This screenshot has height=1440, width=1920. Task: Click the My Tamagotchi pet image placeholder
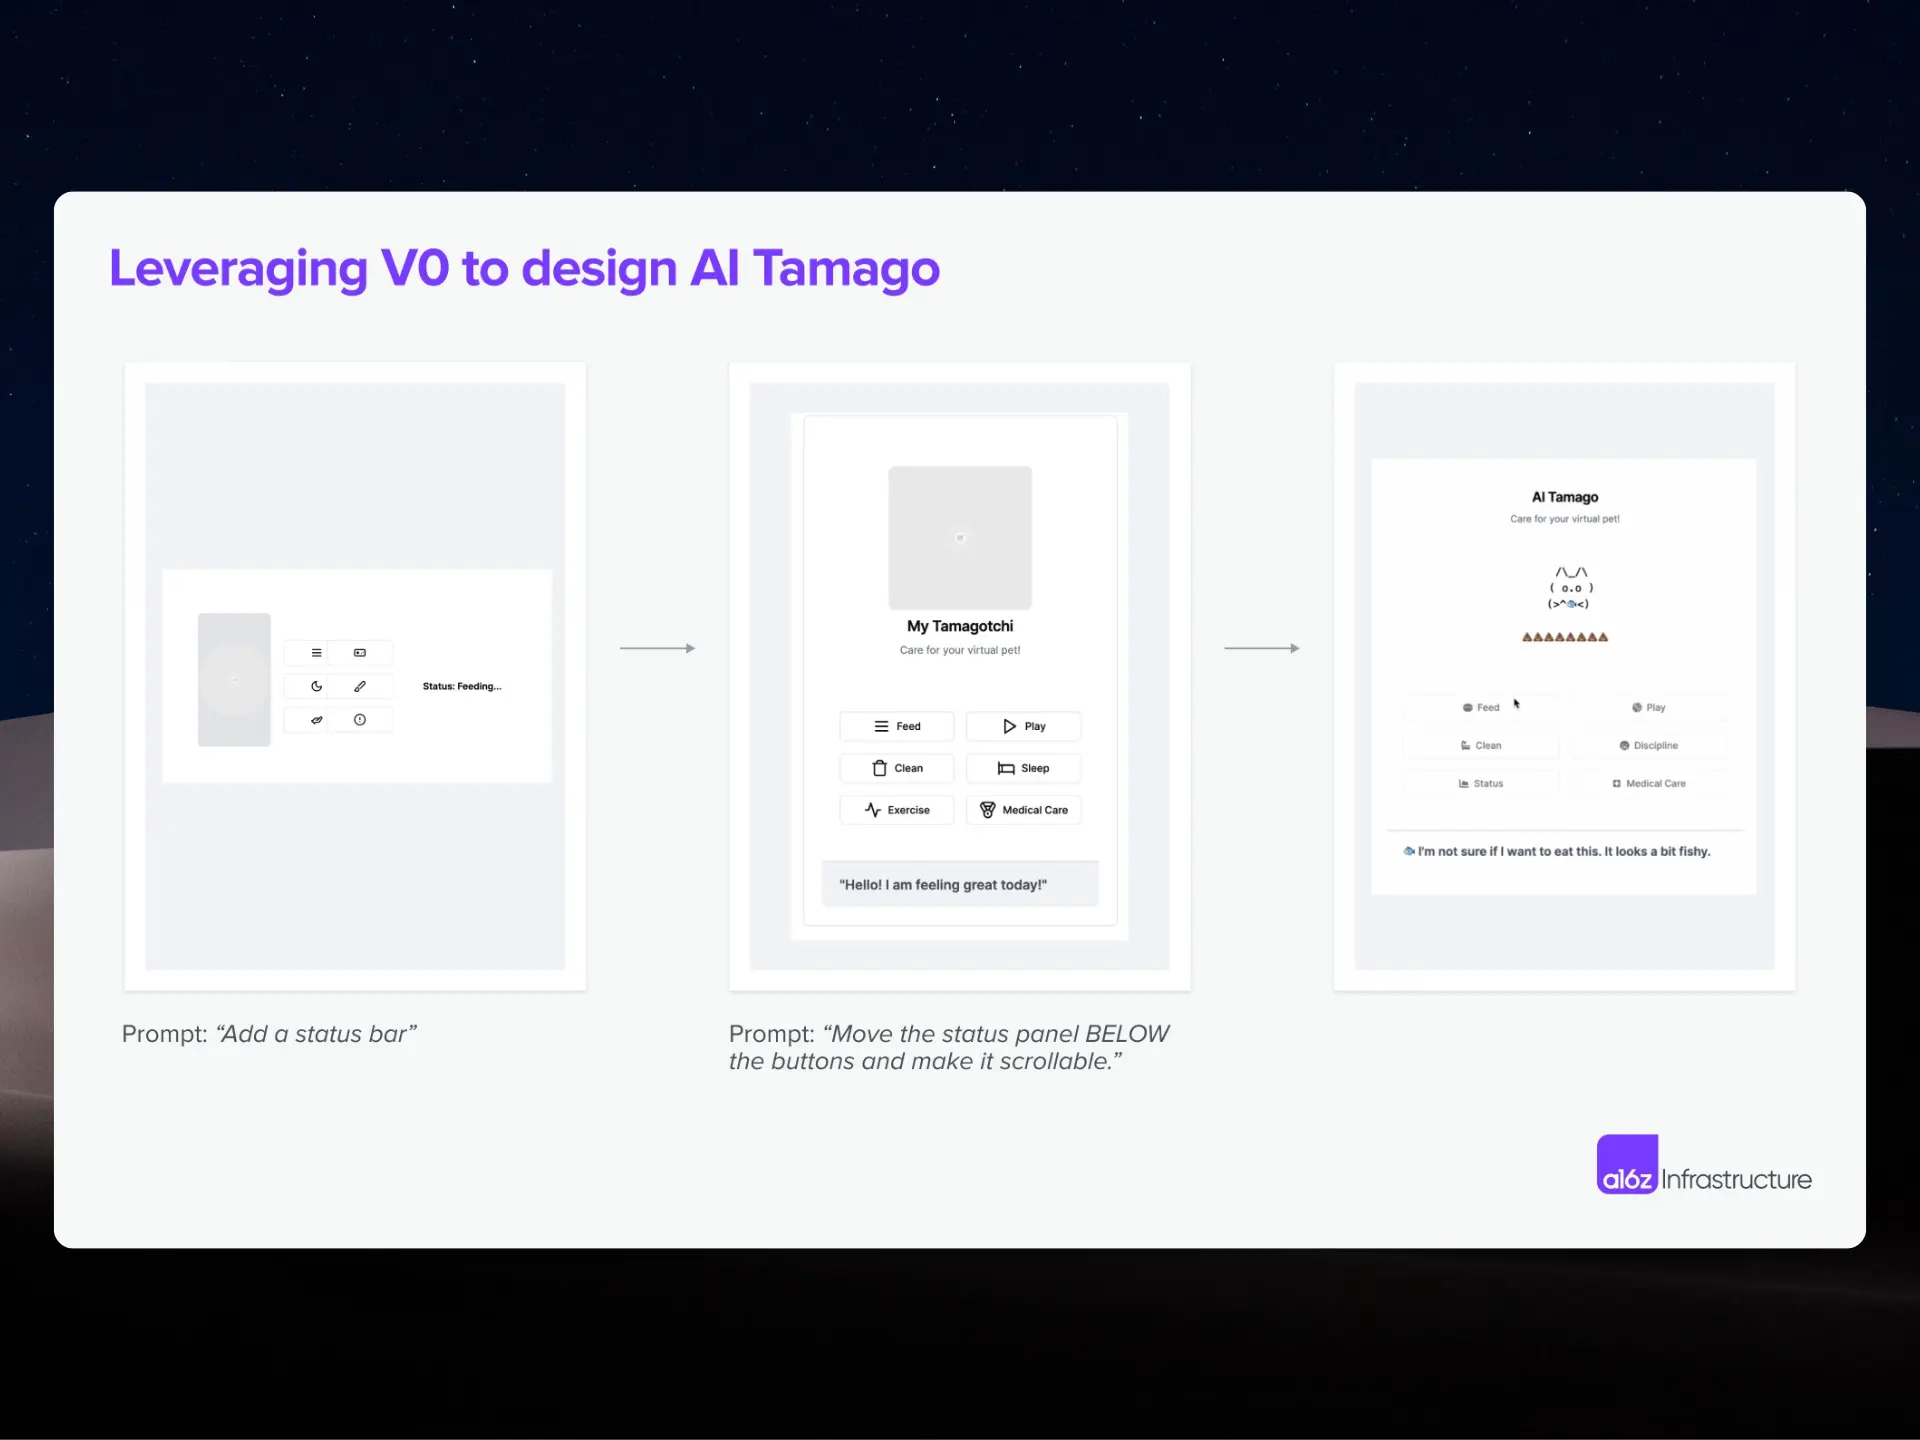pos(960,538)
